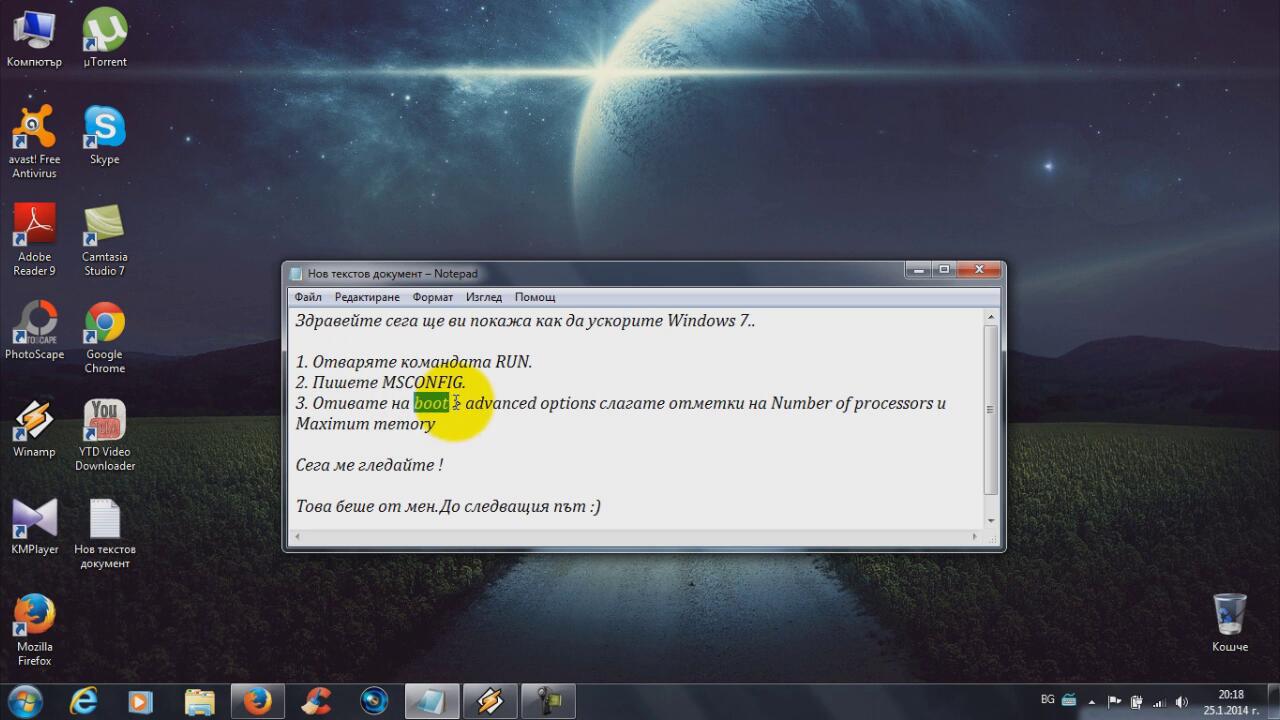Switch the BG input language indicator
The image size is (1280, 720).
[1047, 701]
